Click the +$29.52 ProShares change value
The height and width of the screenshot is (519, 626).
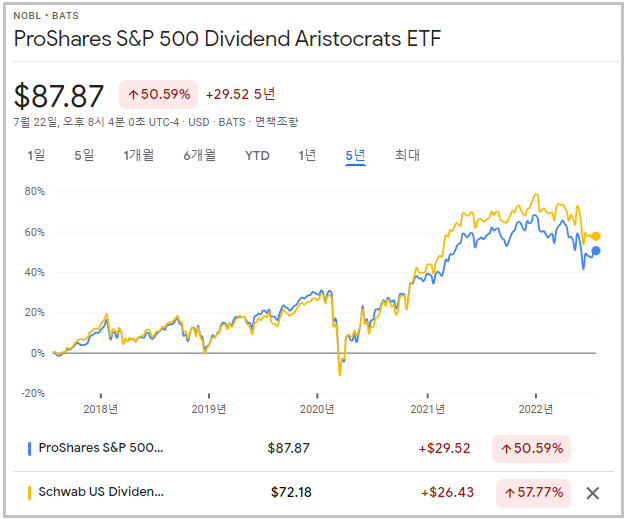444,448
